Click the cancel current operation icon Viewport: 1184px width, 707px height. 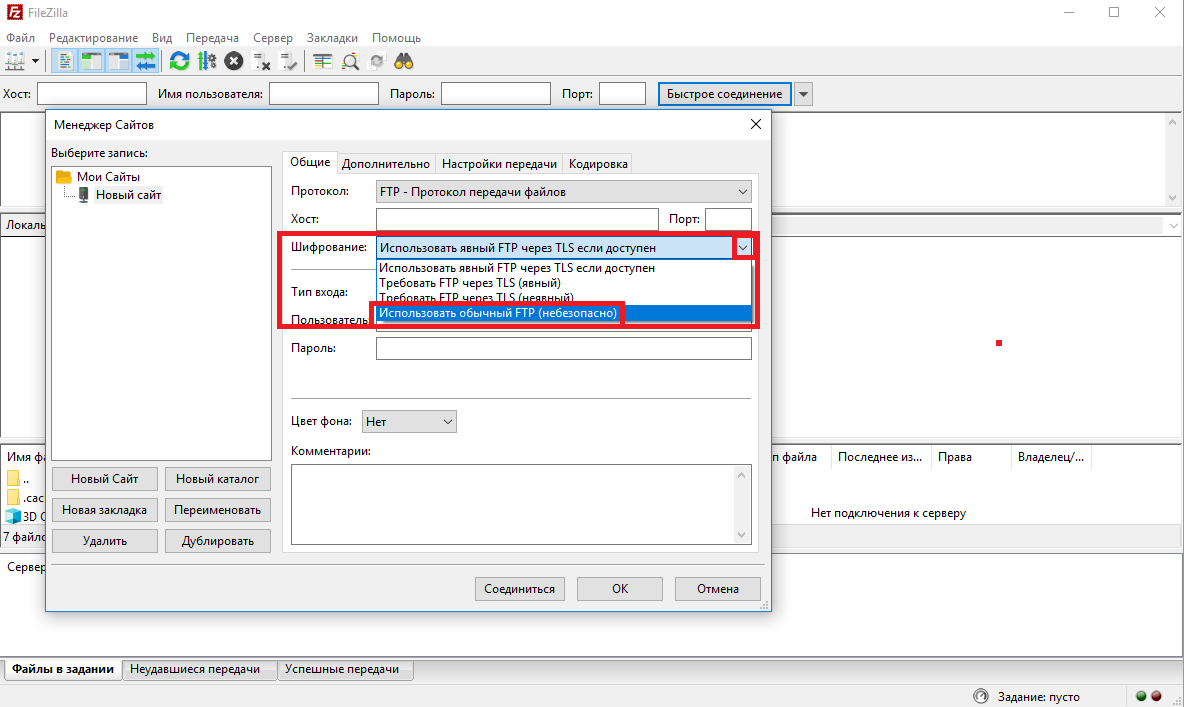(234, 61)
